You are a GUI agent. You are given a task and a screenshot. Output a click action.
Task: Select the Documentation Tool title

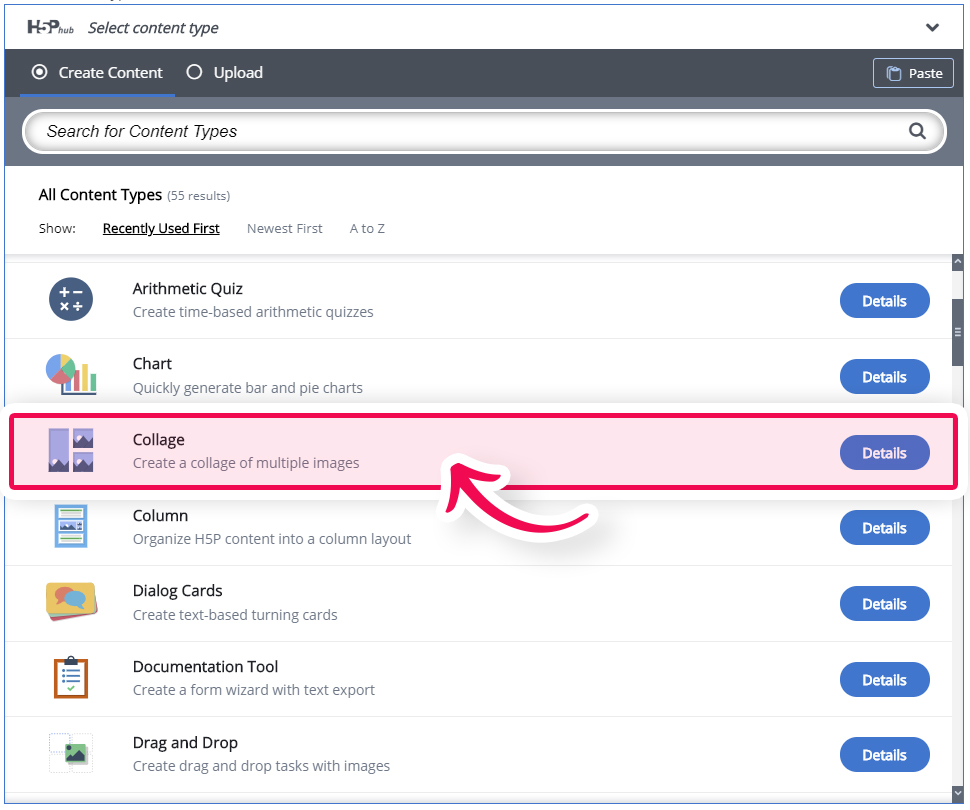[205, 666]
